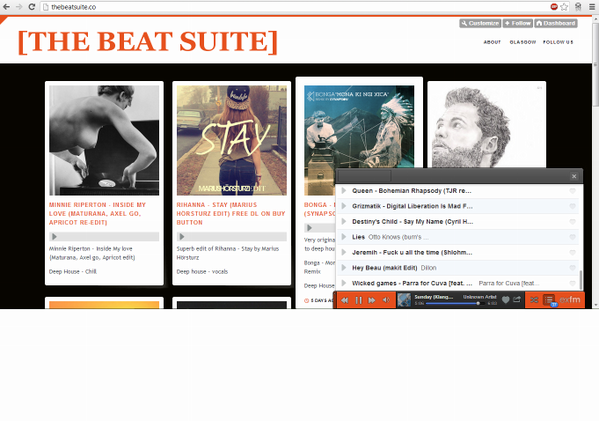Click the Unknown Artist label in player

(479, 297)
